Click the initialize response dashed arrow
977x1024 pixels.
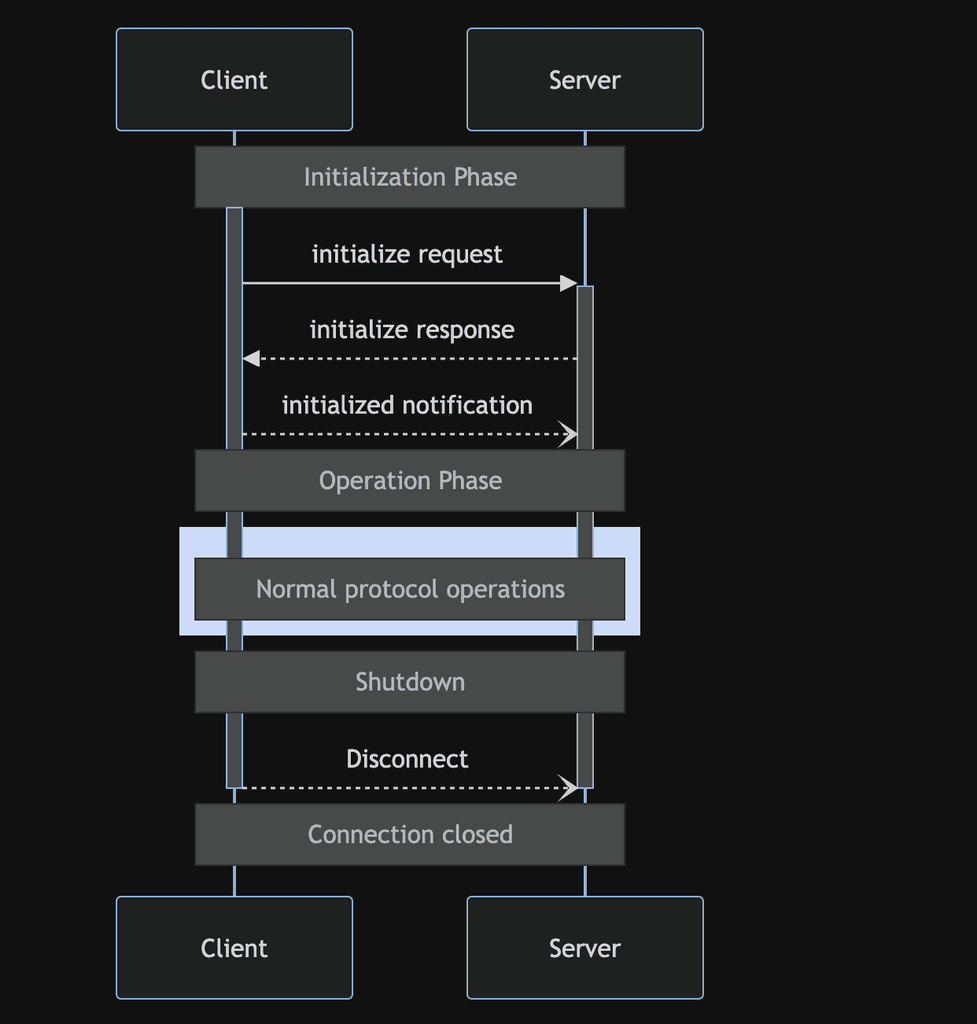coord(410,357)
